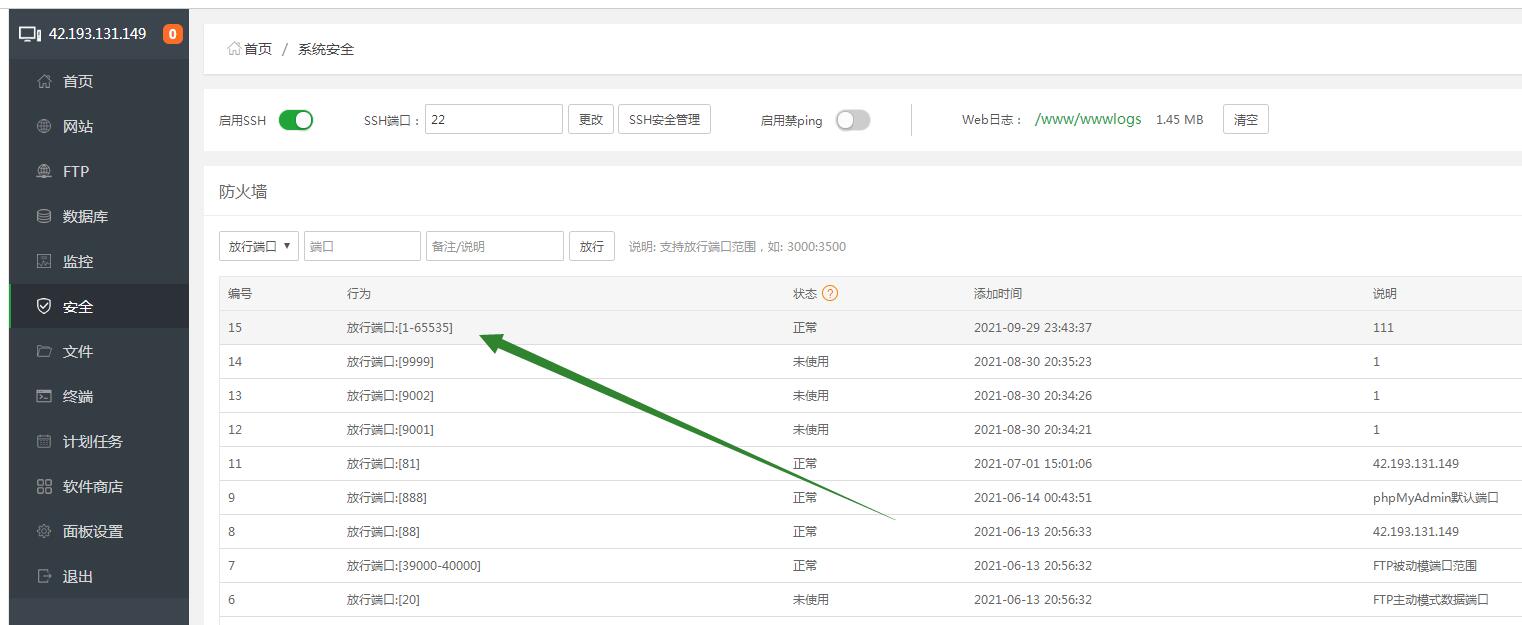Image resolution: width=1522 pixels, height=625 pixels.
Task: Click the FTP icon in sidebar
Action: (x=44, y=172)
